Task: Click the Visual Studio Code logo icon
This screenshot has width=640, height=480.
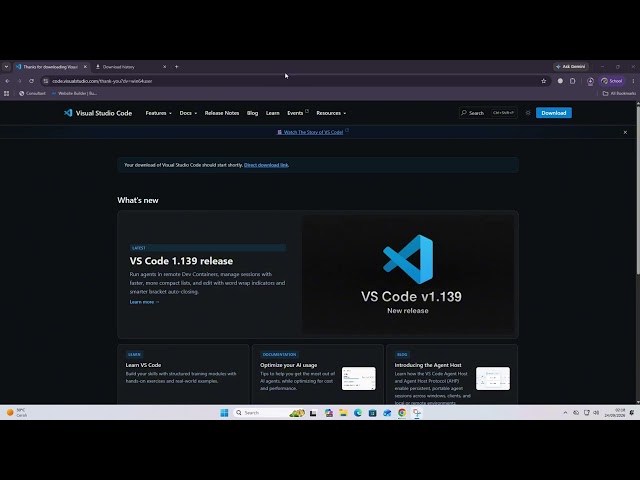Action: 68,113
